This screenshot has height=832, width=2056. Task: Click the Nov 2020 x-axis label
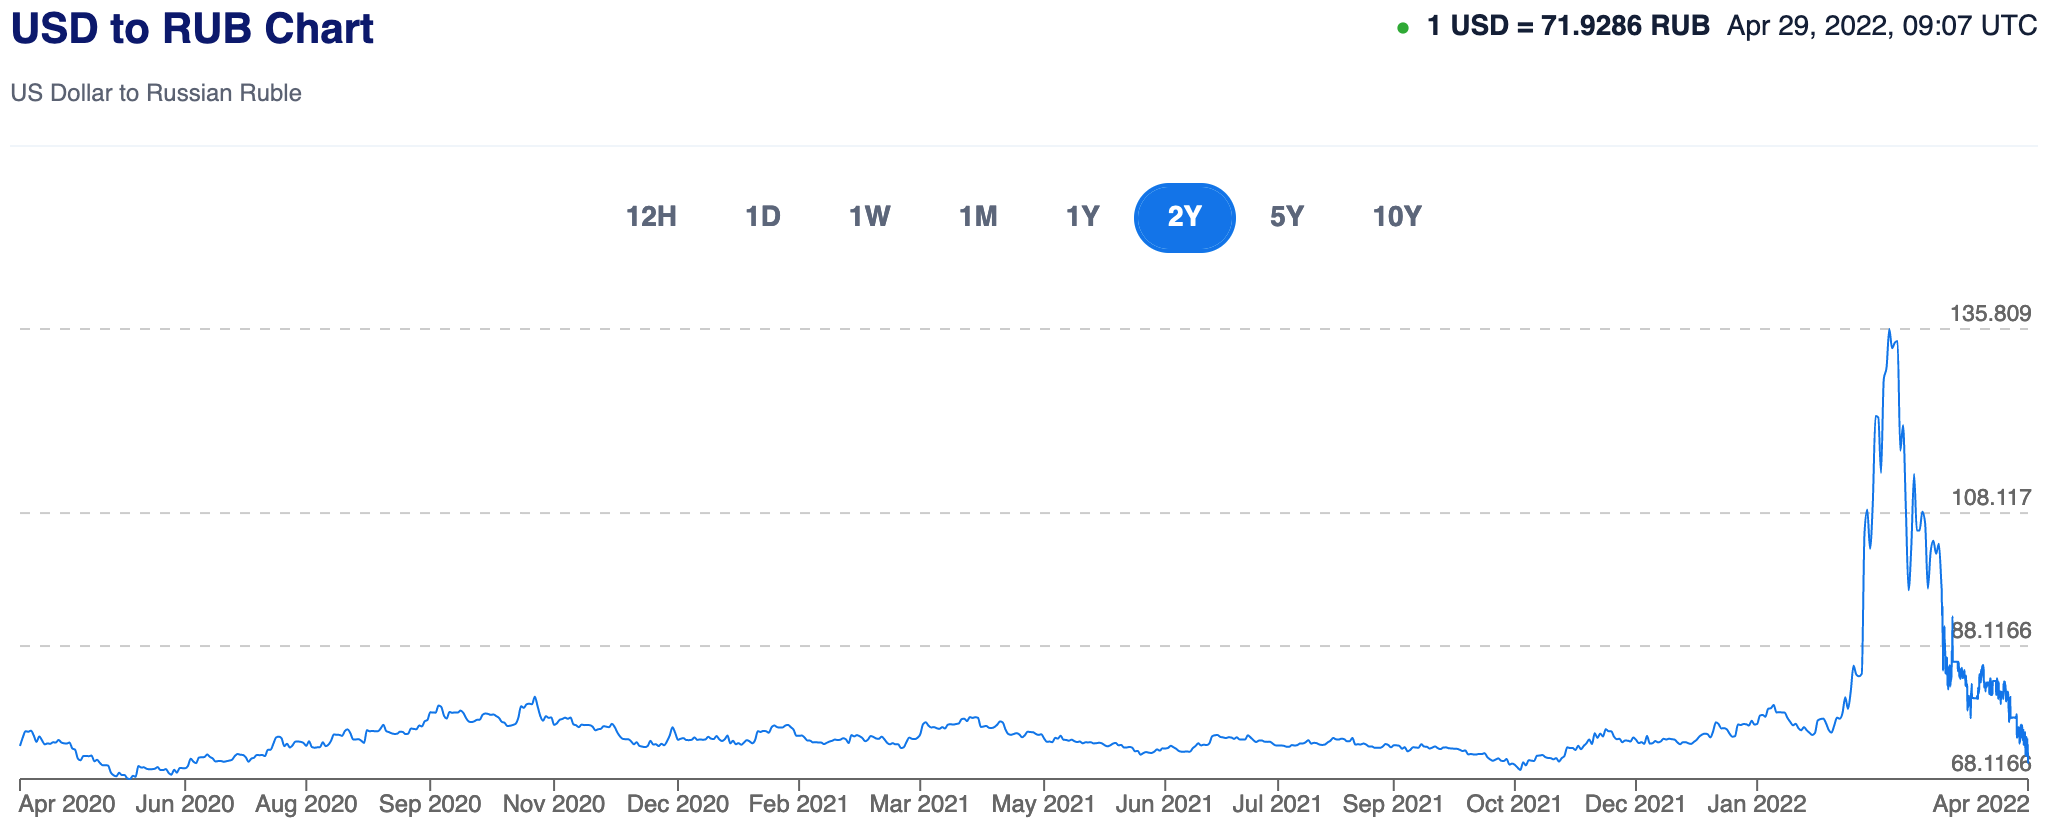pyautogui.click(x=553, y=804)
